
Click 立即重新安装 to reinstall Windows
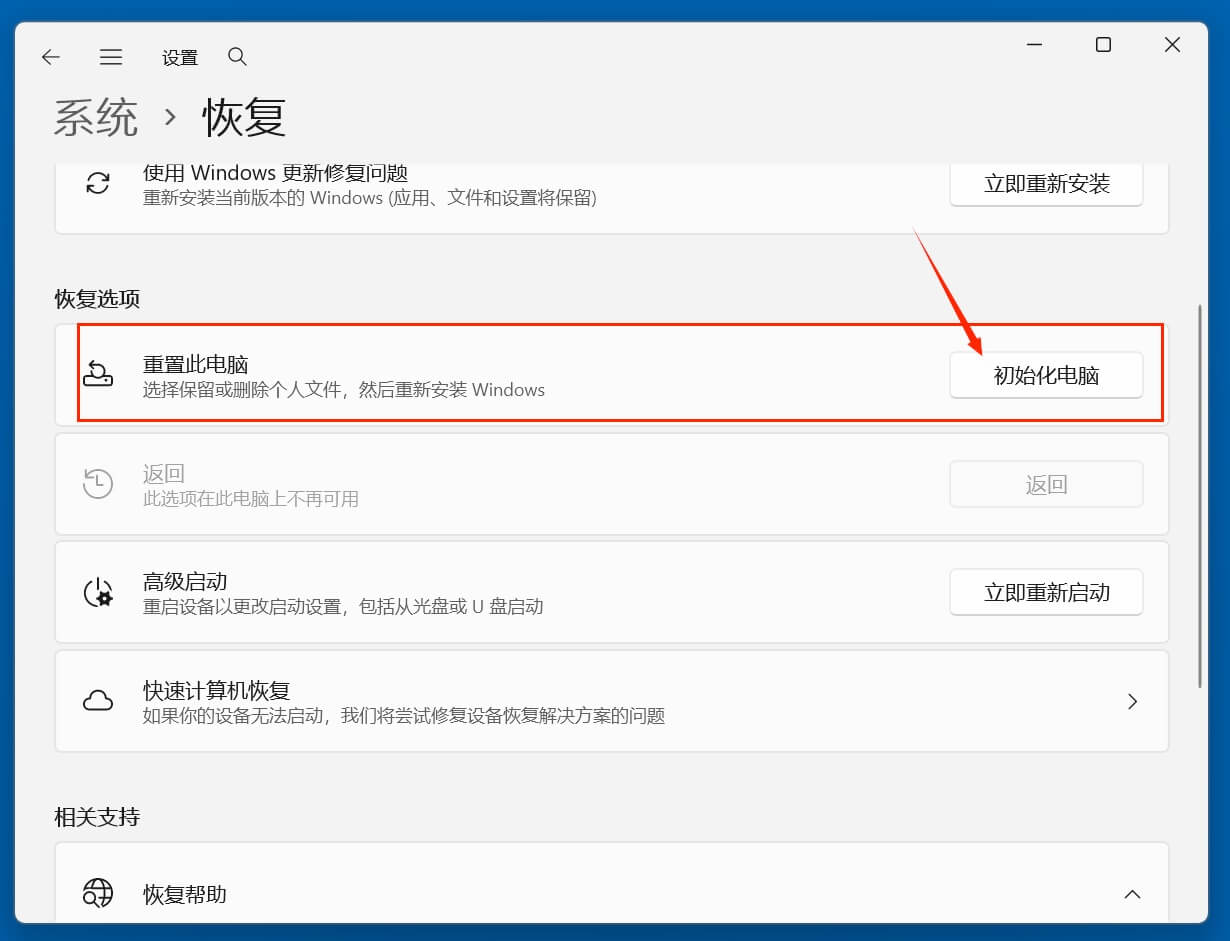click(1046, 184)
